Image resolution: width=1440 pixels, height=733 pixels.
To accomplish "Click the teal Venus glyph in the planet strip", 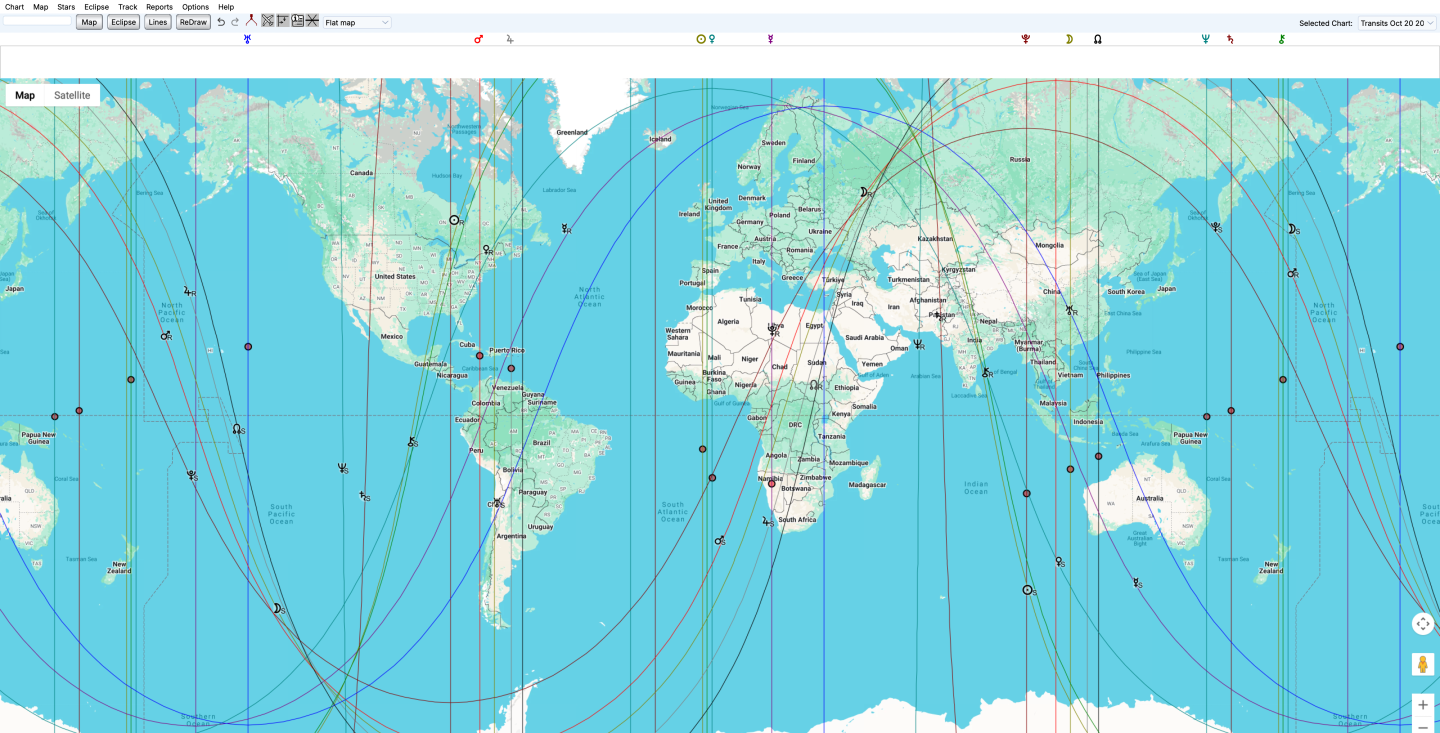I will [712, 39].
